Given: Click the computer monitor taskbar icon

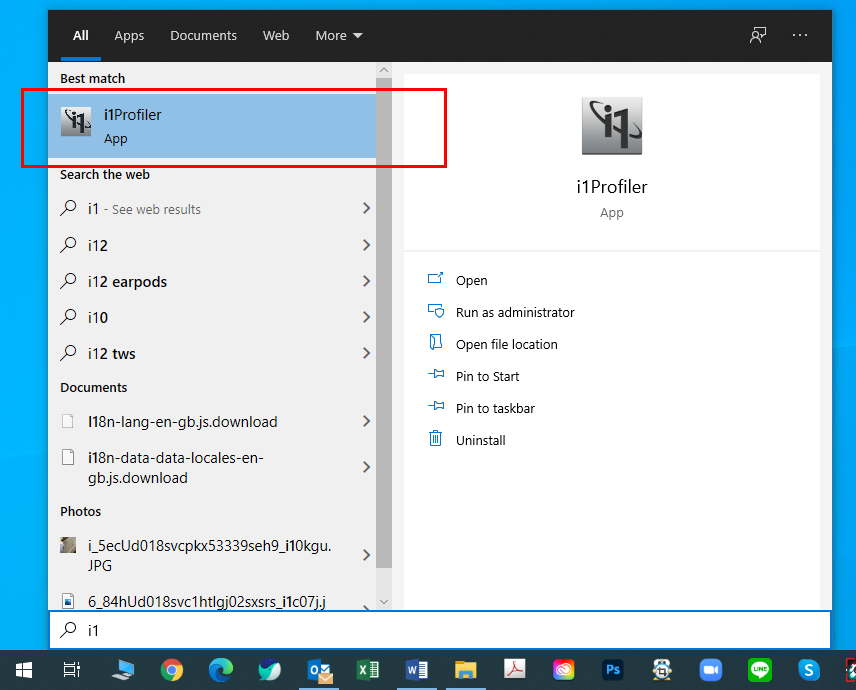Looking at the screenshot, I should (x=123, y=670).
